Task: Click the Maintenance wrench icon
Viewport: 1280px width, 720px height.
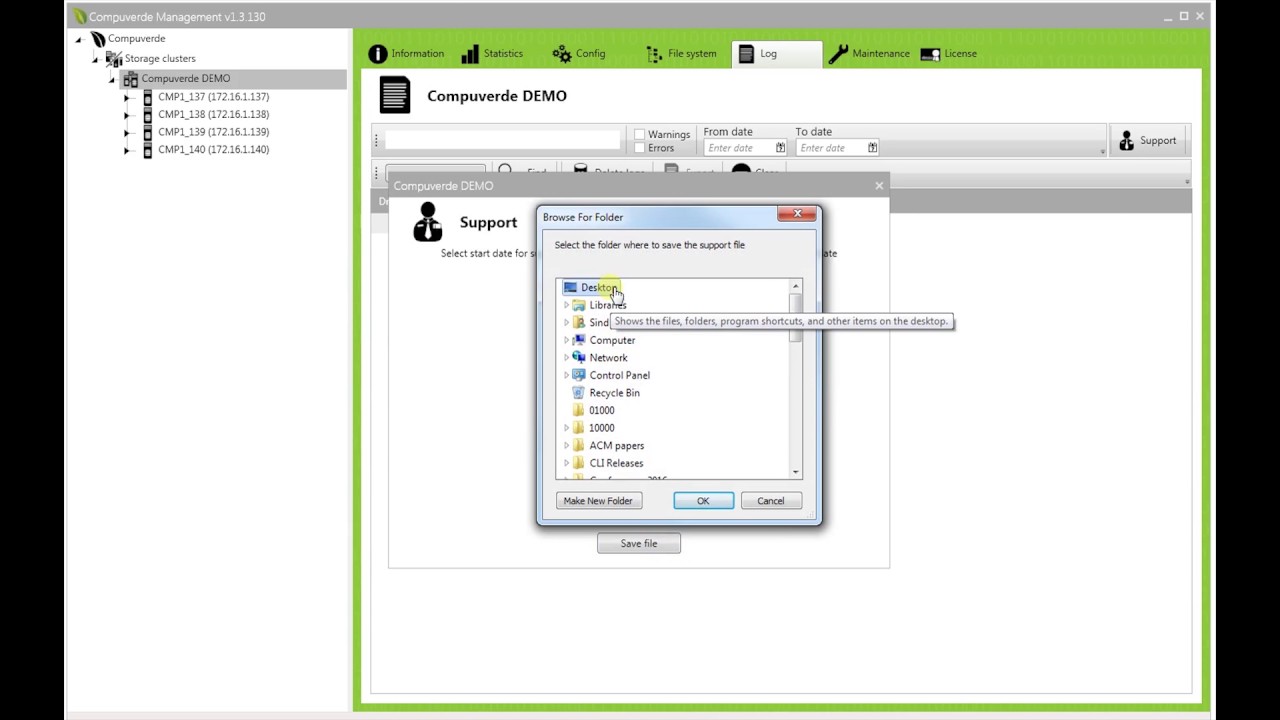Action: (838, 54)
